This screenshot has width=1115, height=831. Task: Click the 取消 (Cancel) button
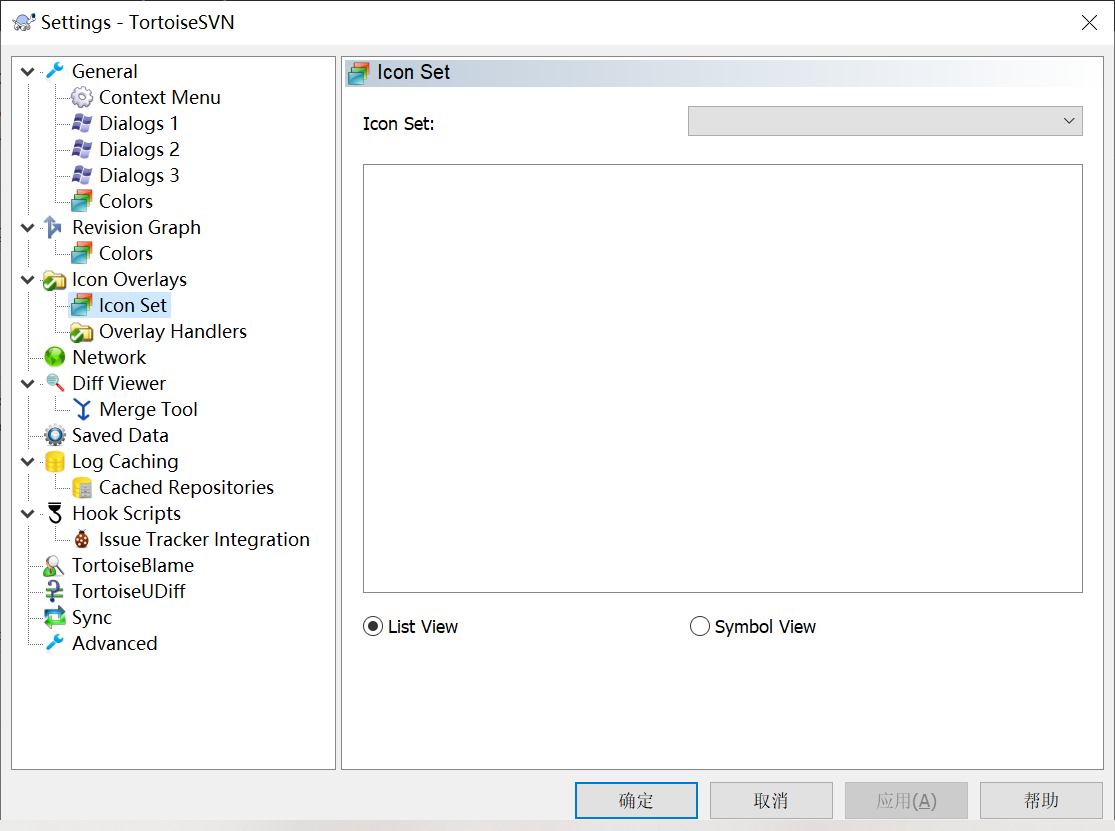pyautogui.click(x=771, y=800)
